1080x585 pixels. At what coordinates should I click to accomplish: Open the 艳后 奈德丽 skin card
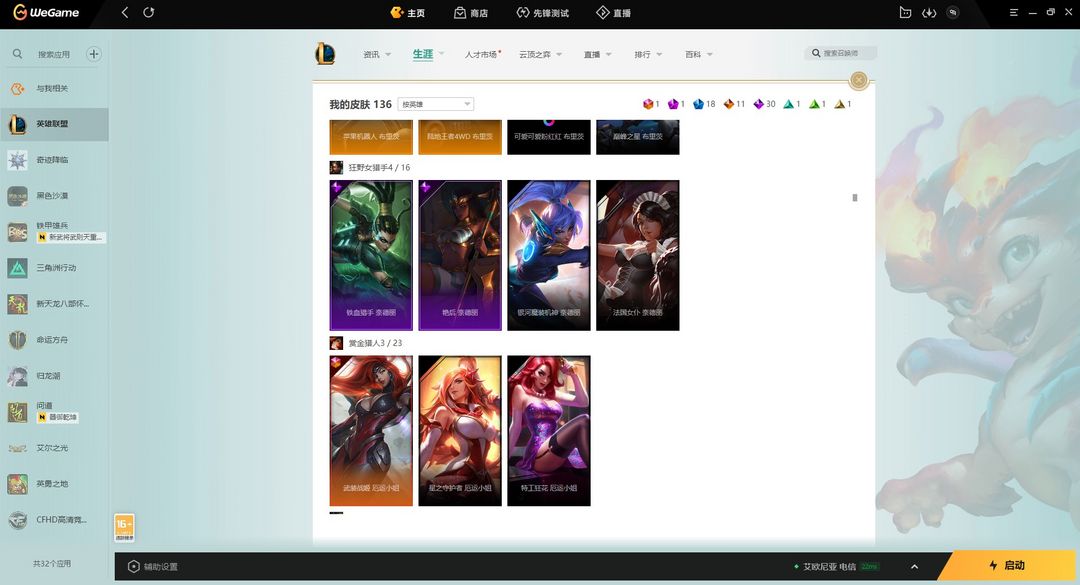[x=460, y=256]
